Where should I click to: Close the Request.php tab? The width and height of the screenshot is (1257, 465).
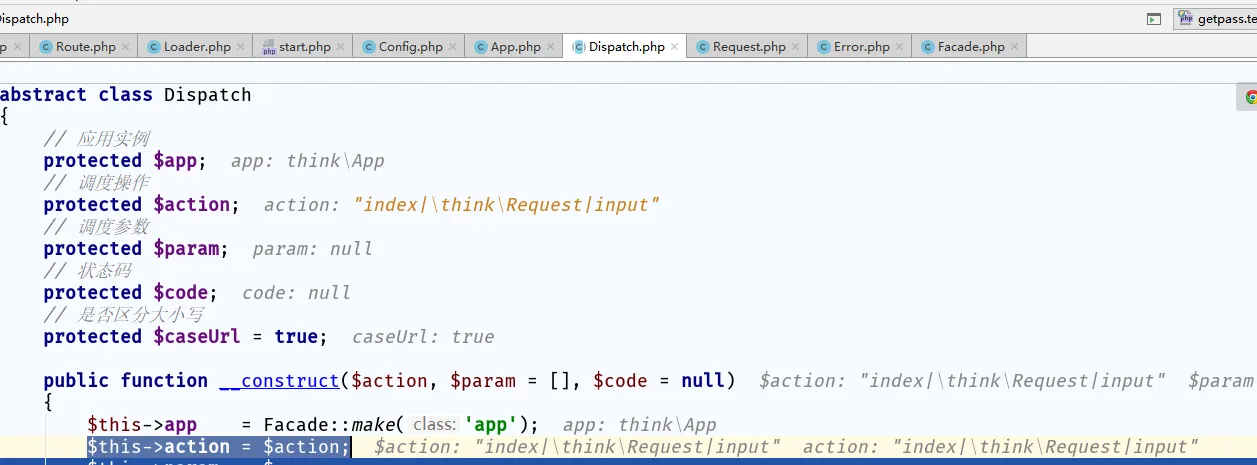point(796,47)
